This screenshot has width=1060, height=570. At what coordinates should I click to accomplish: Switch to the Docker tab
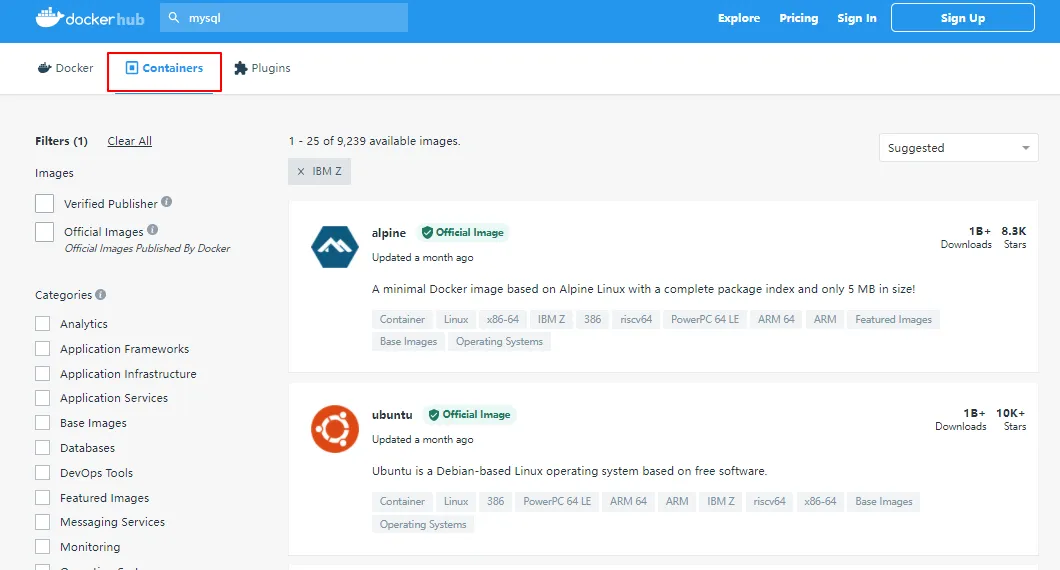pos(66,68)
